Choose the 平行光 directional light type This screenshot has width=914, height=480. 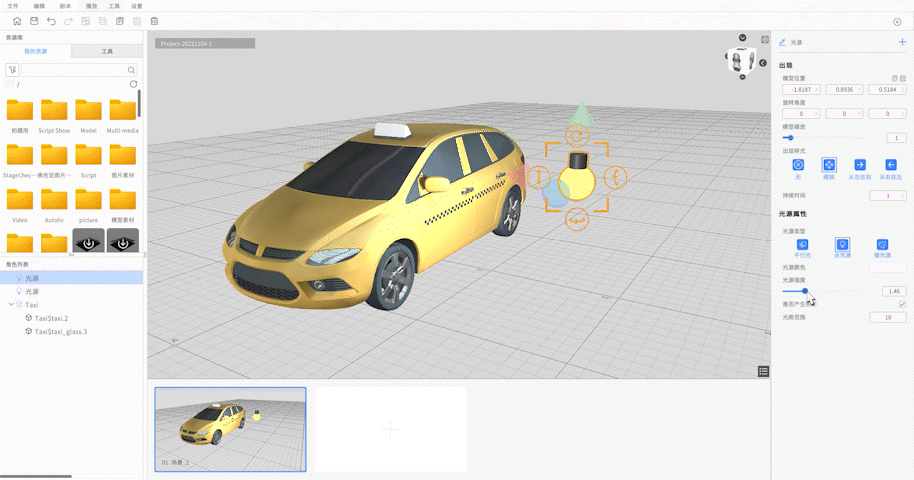(x=801, y=244)
